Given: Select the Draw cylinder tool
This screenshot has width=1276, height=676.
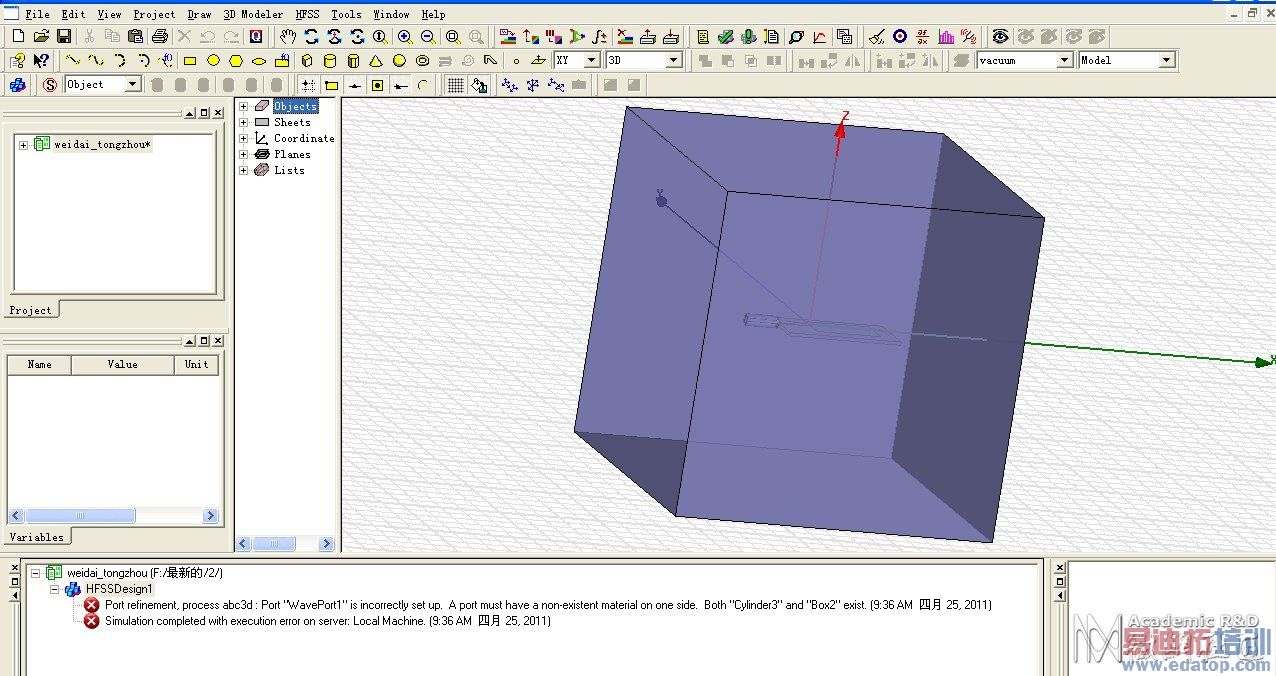Looking at the screenshot, I should point(330,61).
